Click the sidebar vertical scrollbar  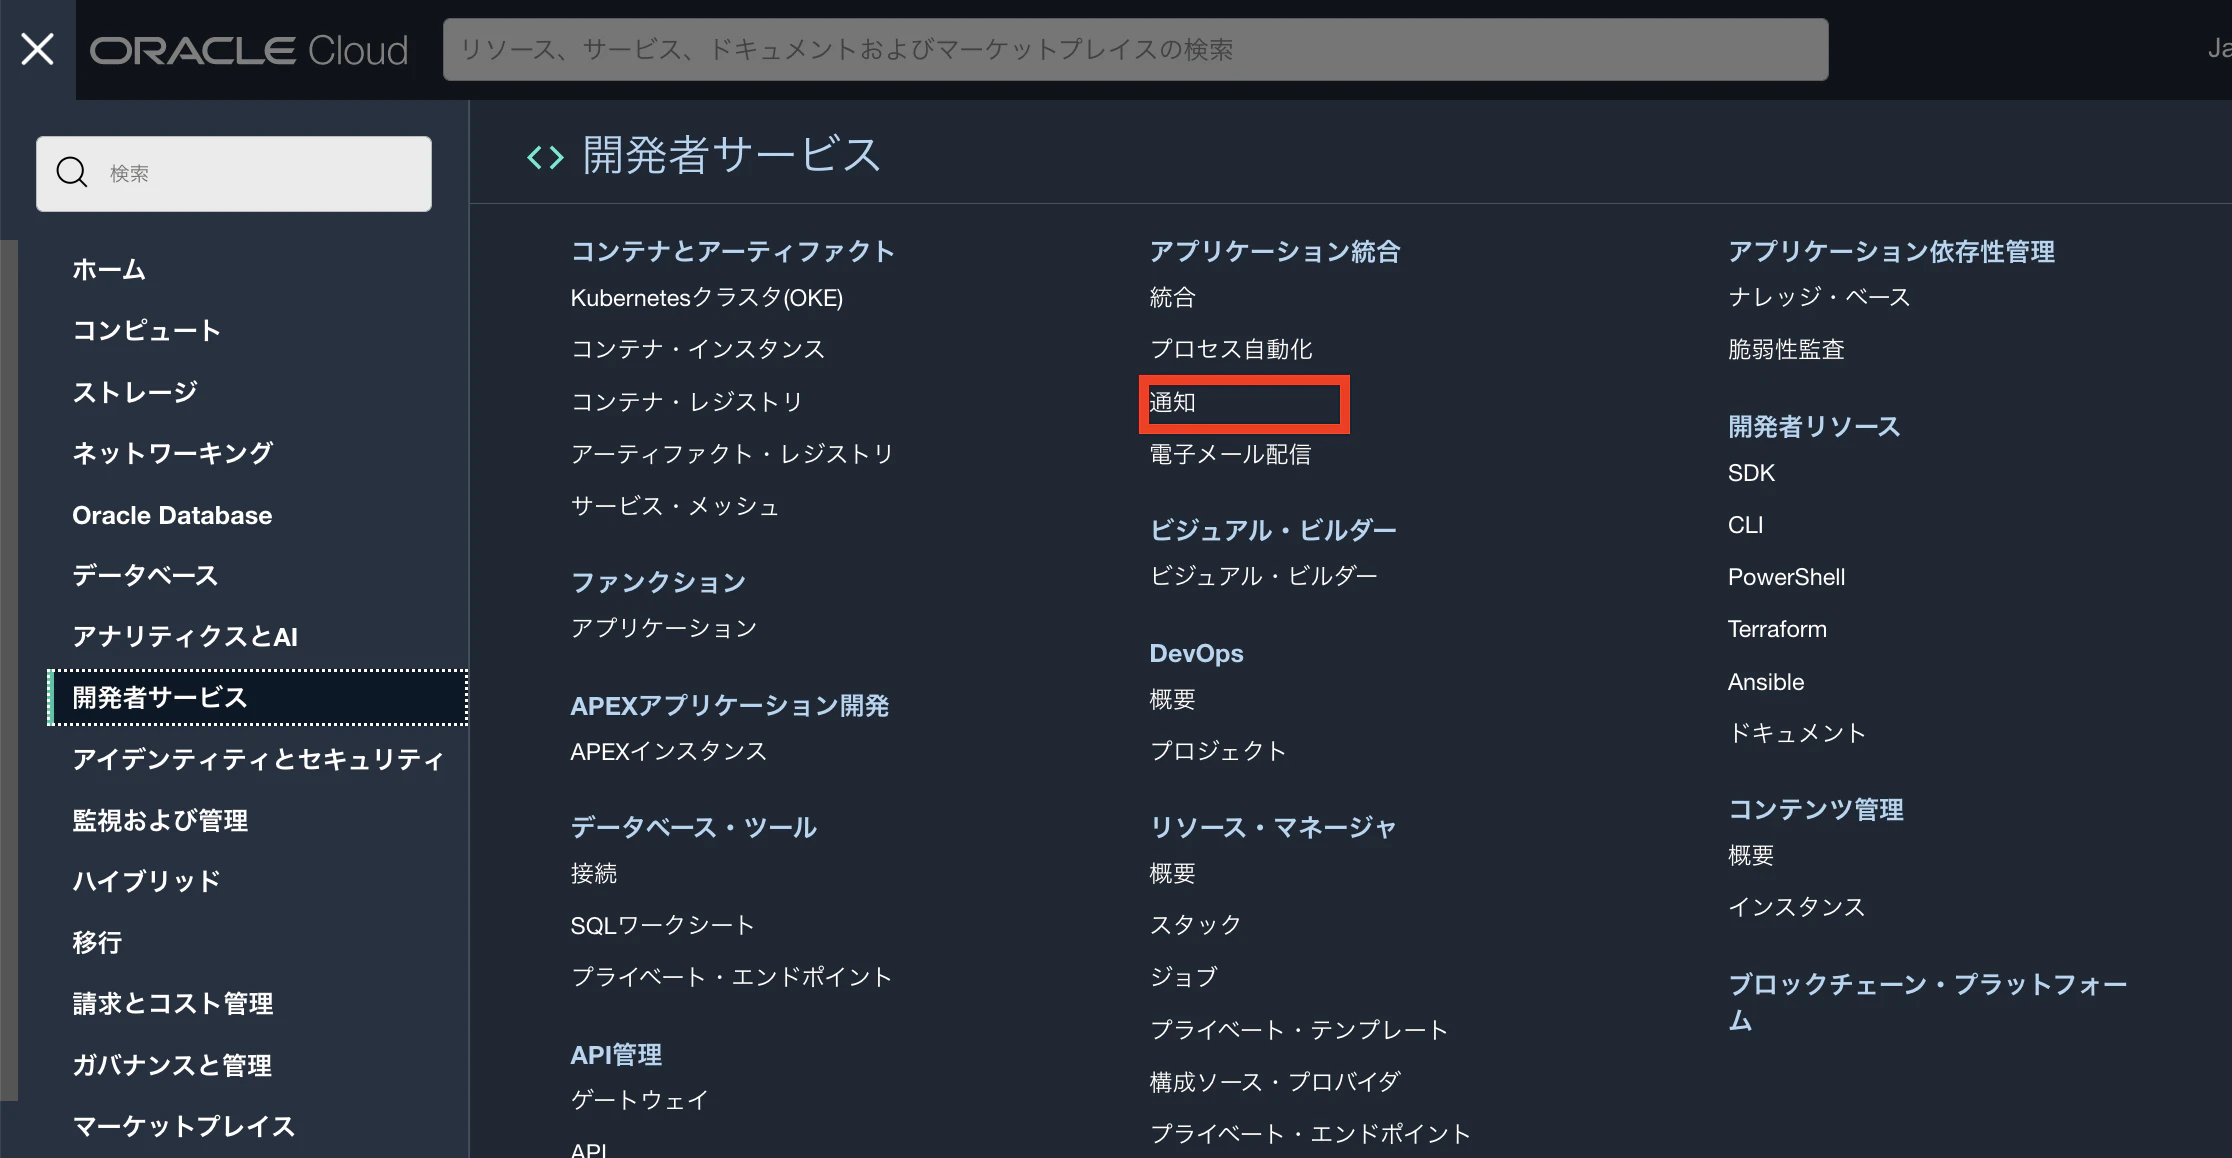[9, 670]
